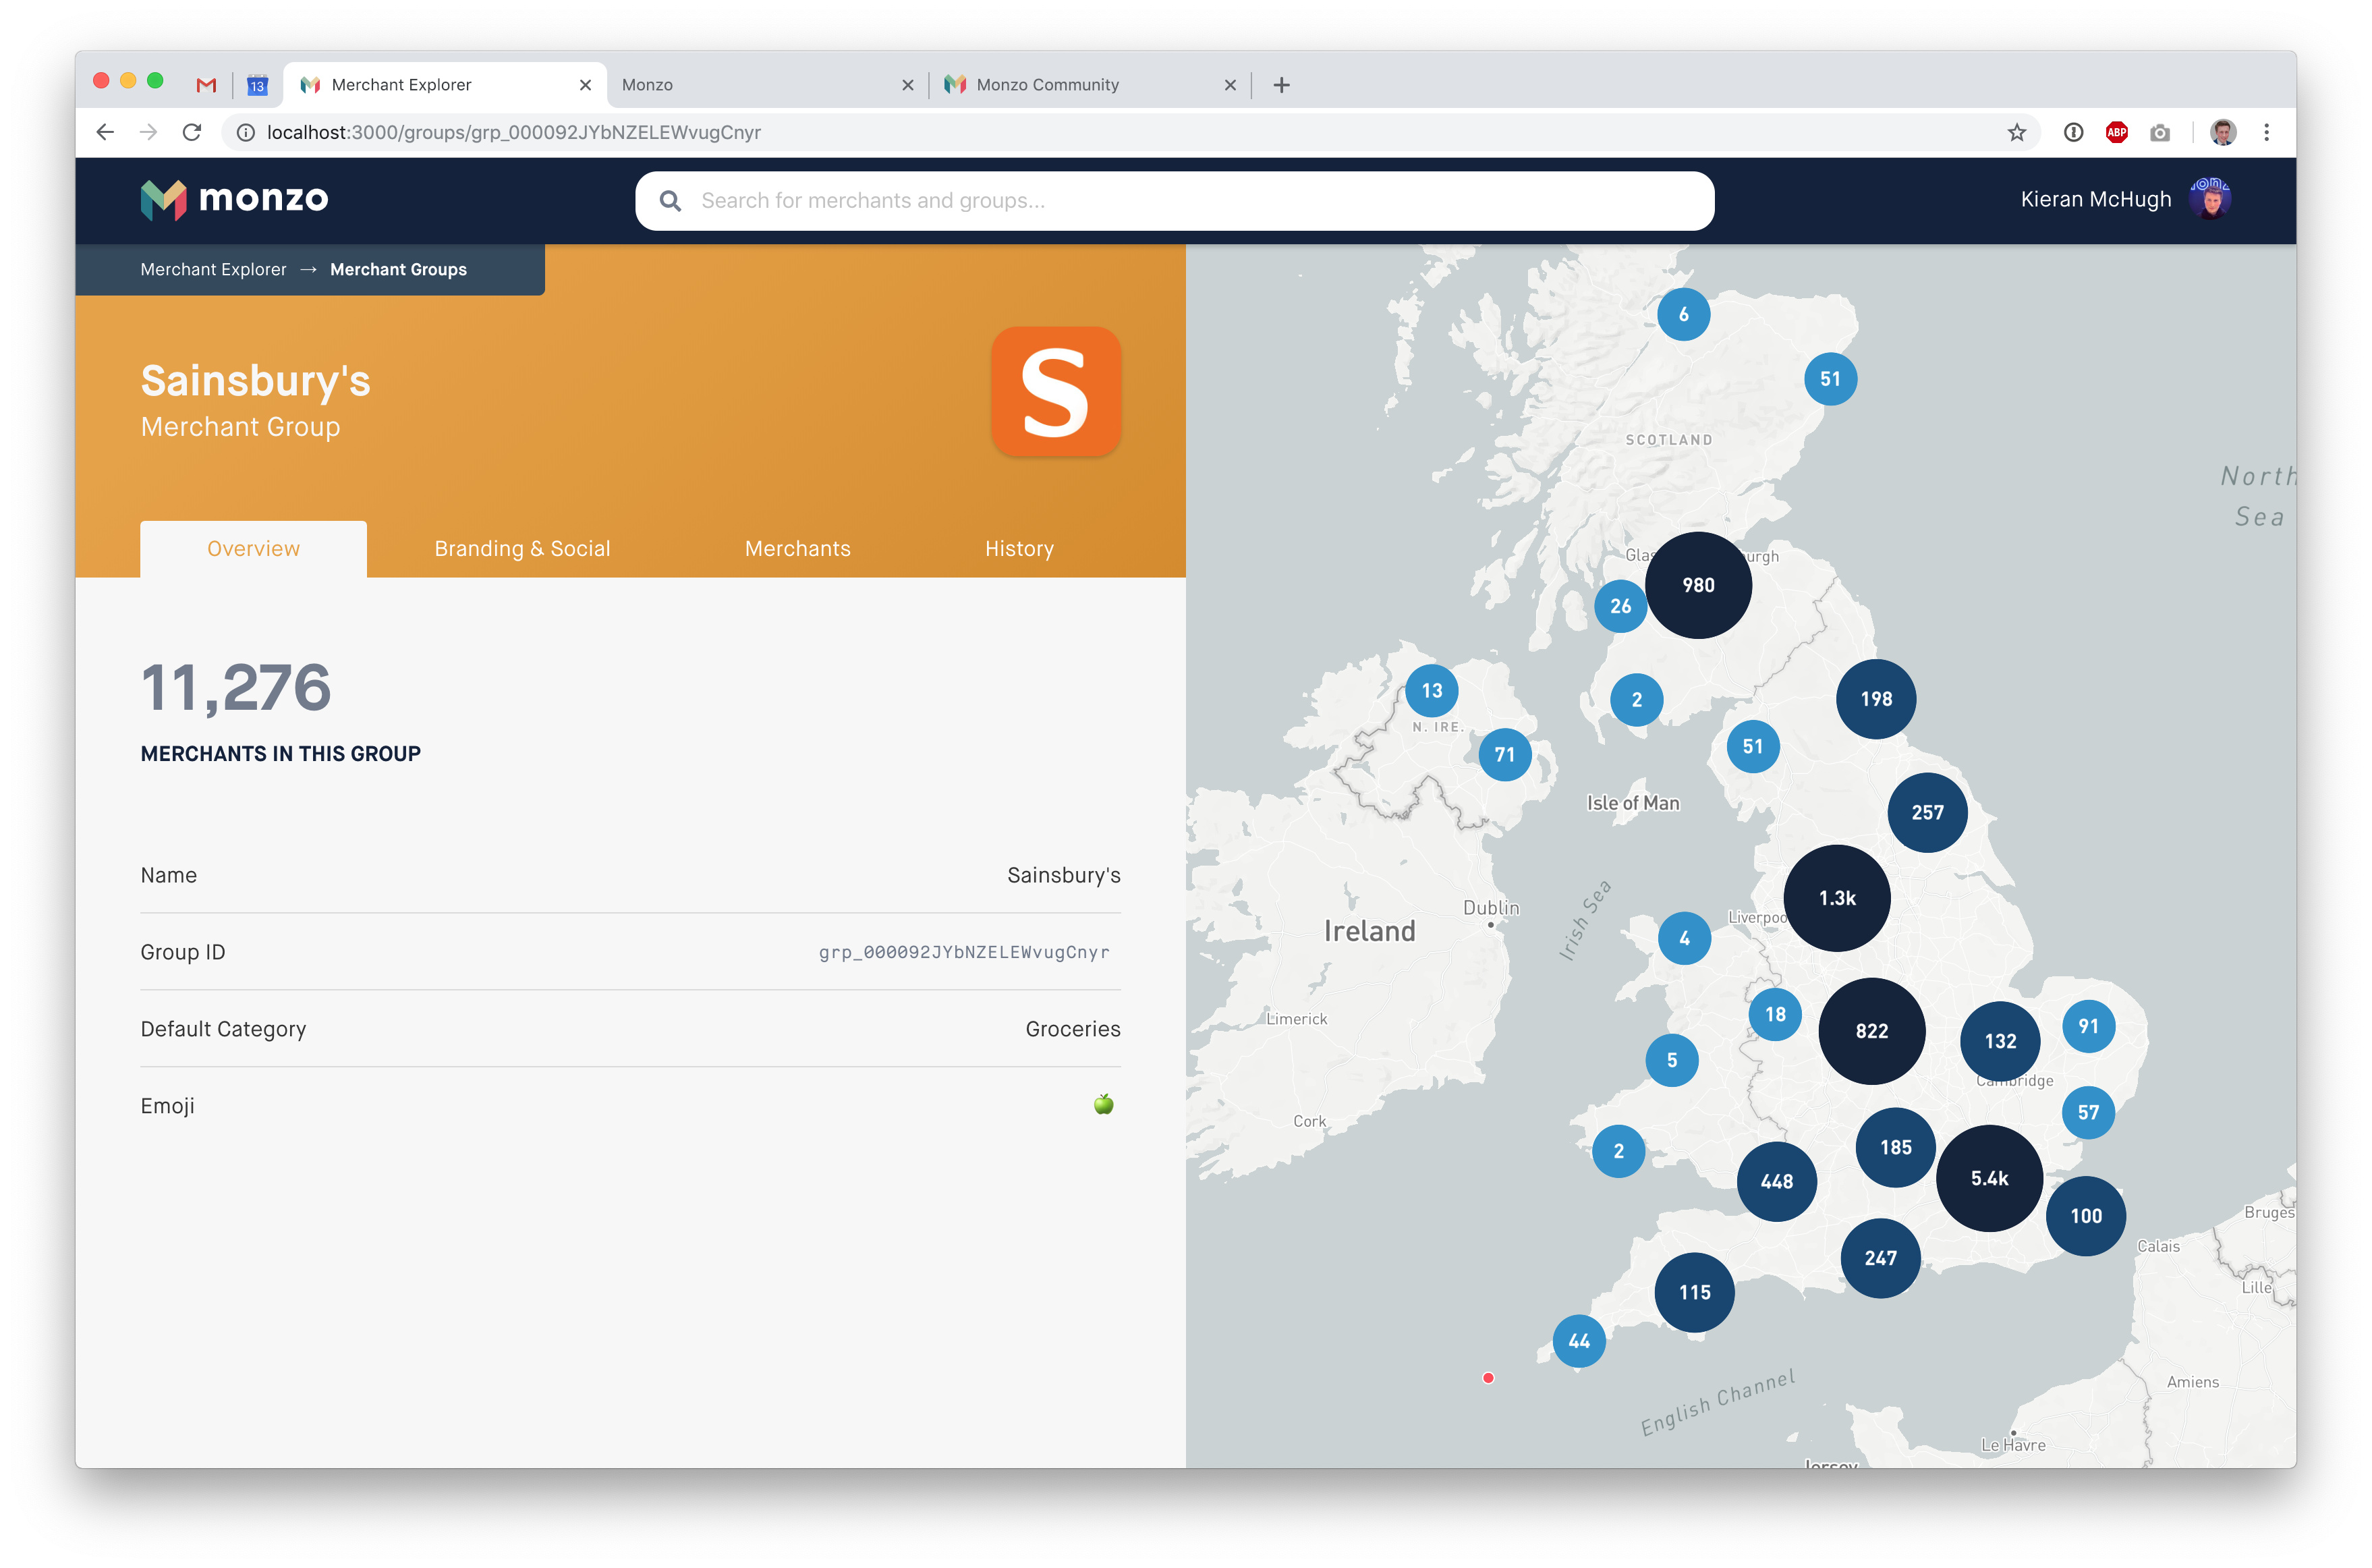
Task: Click the green apple emoji
Action: (x=1103, y=1104)
